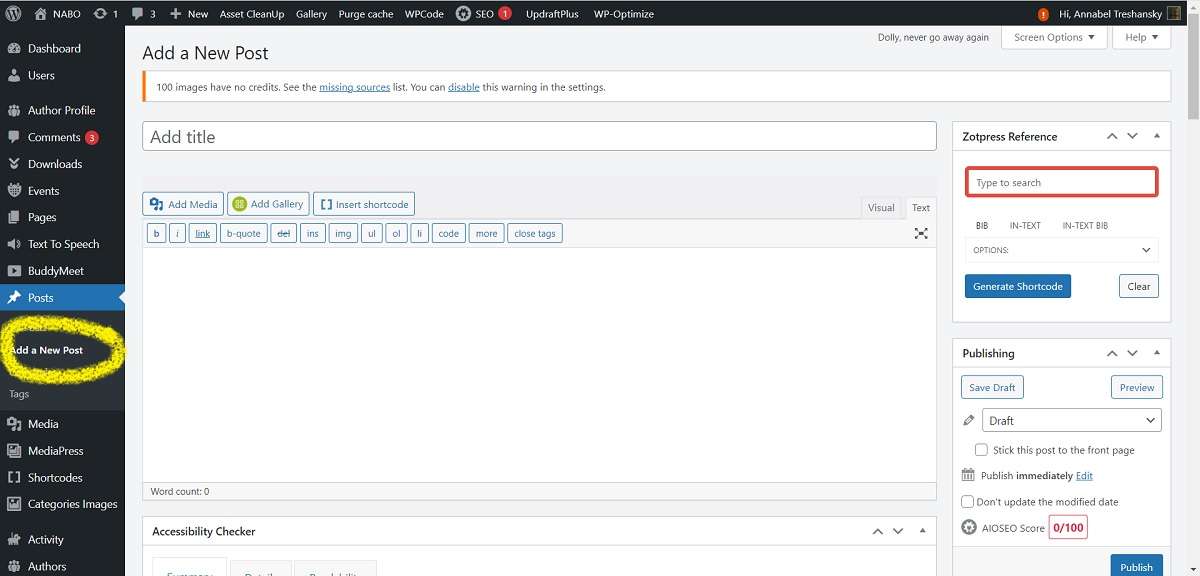Toggle the distraction-free fullscreen editor icon
This screenshot has height=576, width=1200.
[920, 233]
